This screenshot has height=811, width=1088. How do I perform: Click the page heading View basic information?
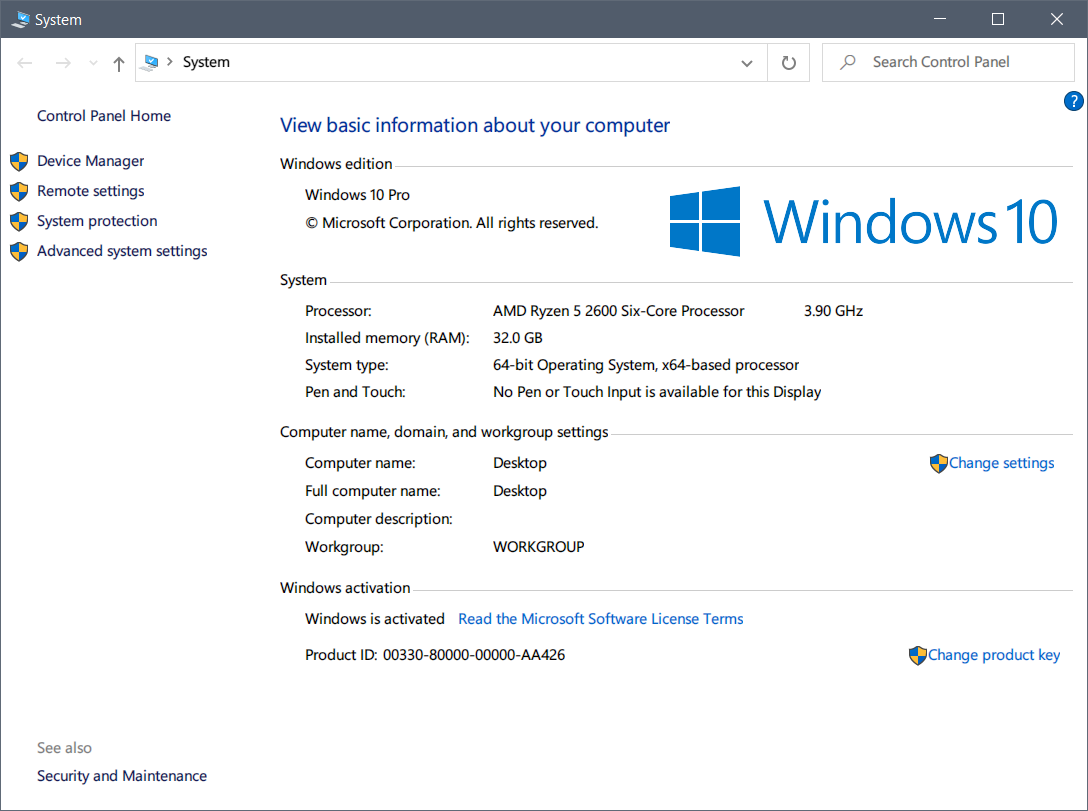coord(475,126)
